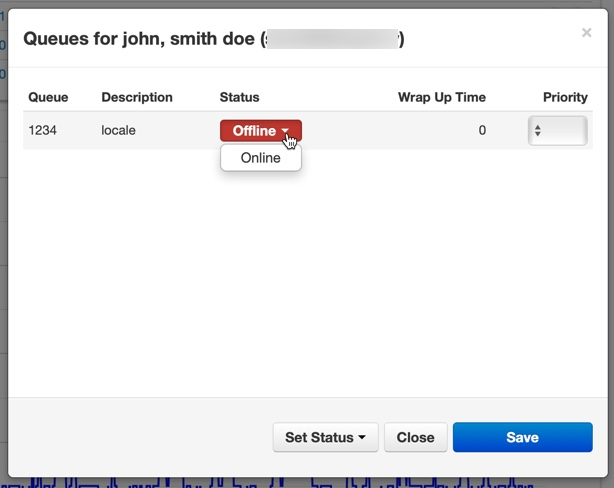Click queue number 1234 cell
This screenshot has width=614, height=488.
43,130
